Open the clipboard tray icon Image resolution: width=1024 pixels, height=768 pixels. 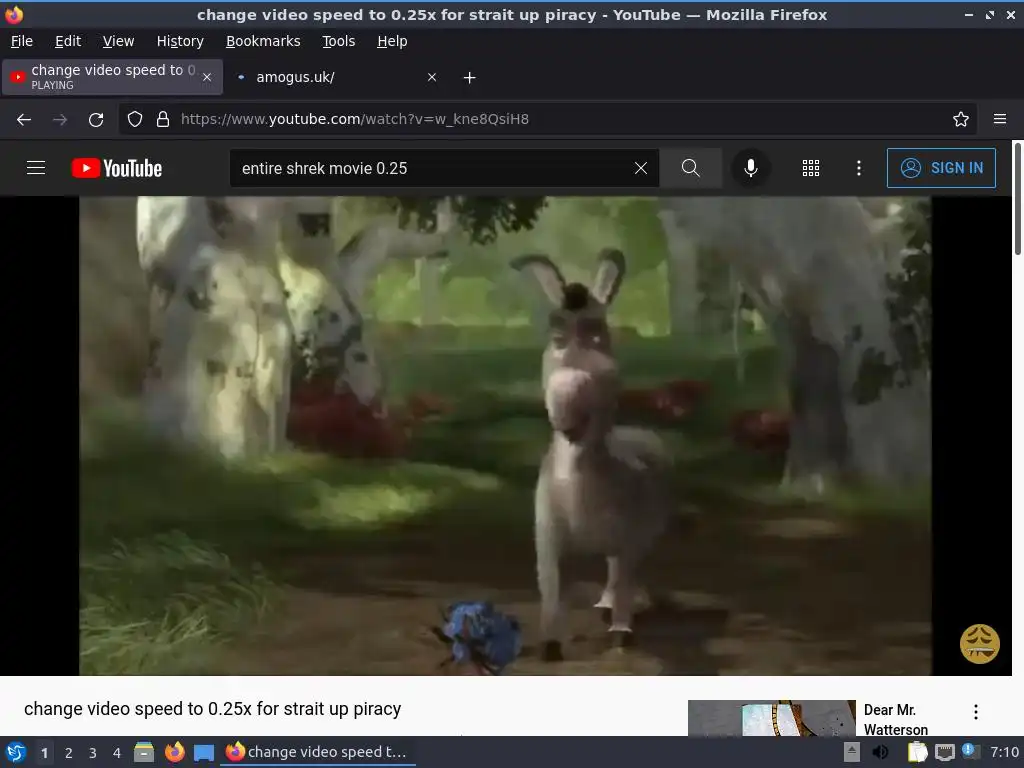(917, 752)
